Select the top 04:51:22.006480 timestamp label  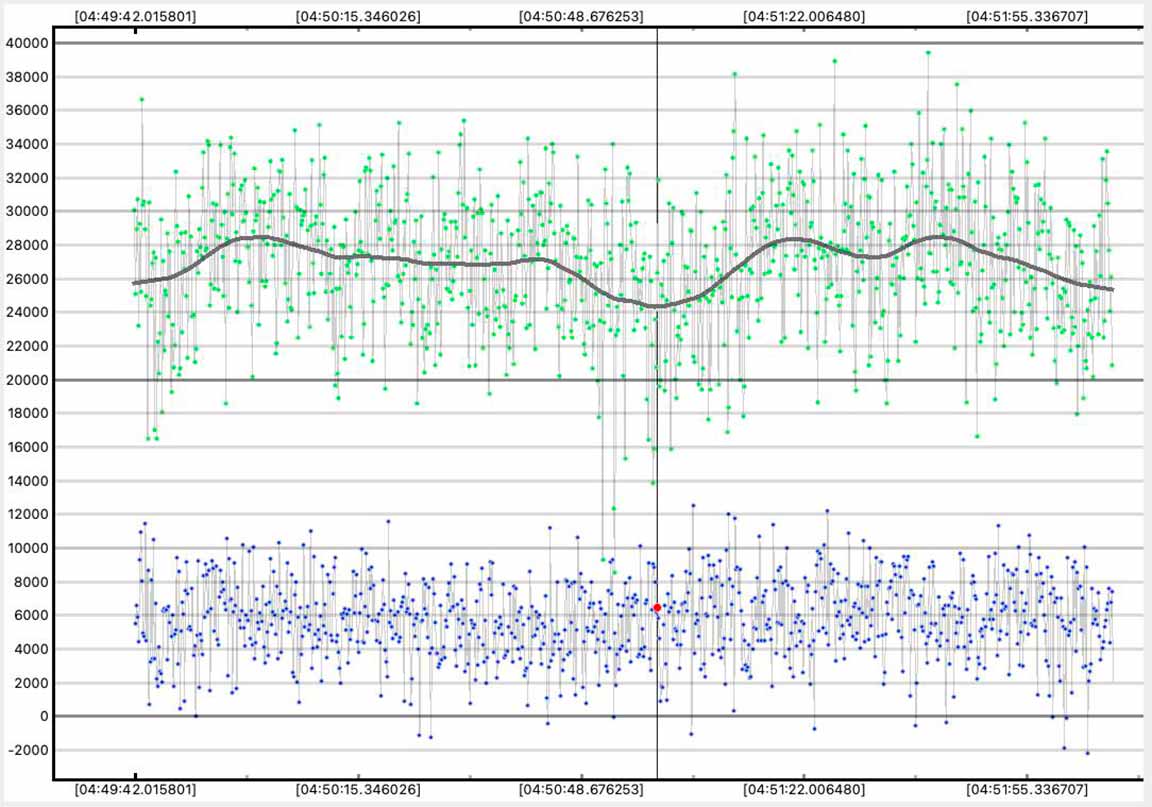tap(804, 16)
